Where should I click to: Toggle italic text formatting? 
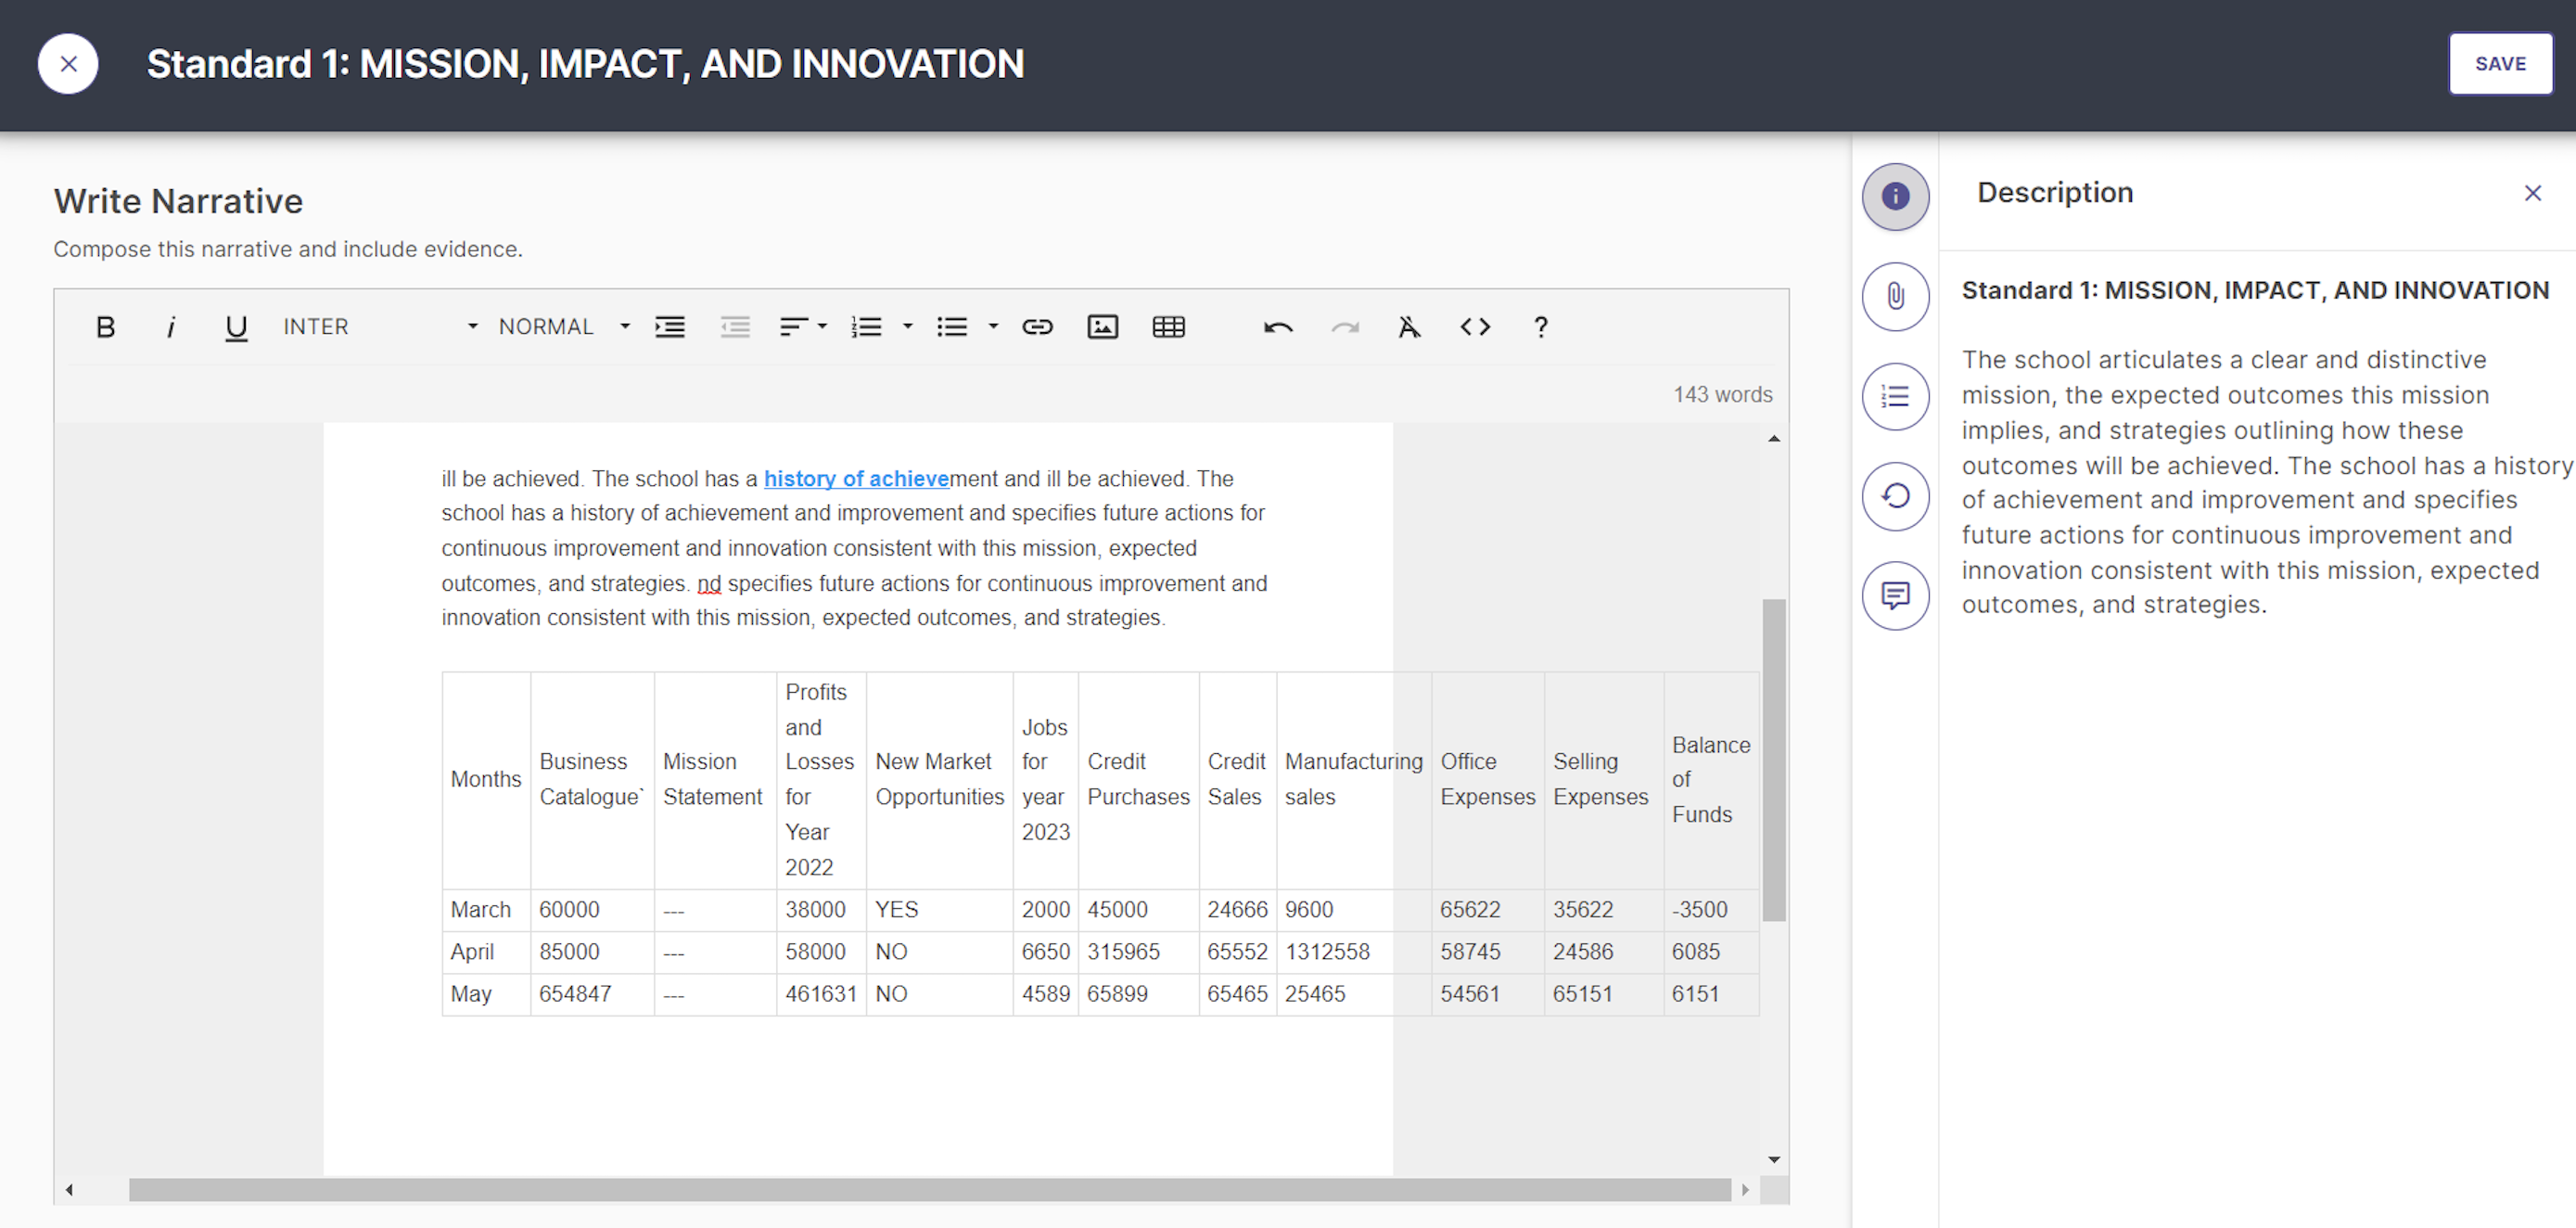(x=171, y=327)
